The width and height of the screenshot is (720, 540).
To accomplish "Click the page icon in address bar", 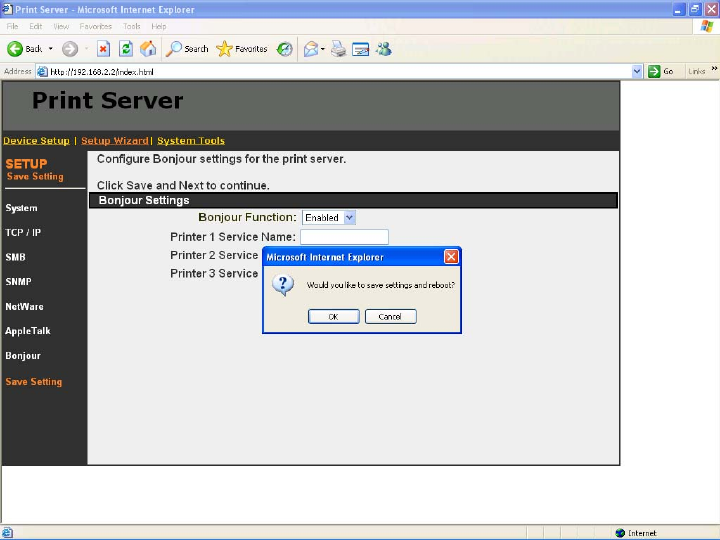I will click(x=42, y=72).
